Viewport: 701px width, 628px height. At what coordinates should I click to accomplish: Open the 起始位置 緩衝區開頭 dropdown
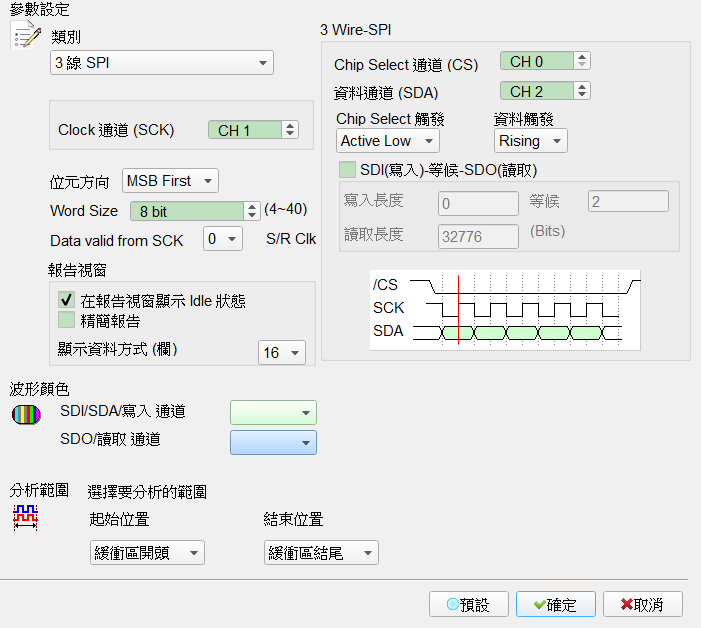[x=147, y=552]
